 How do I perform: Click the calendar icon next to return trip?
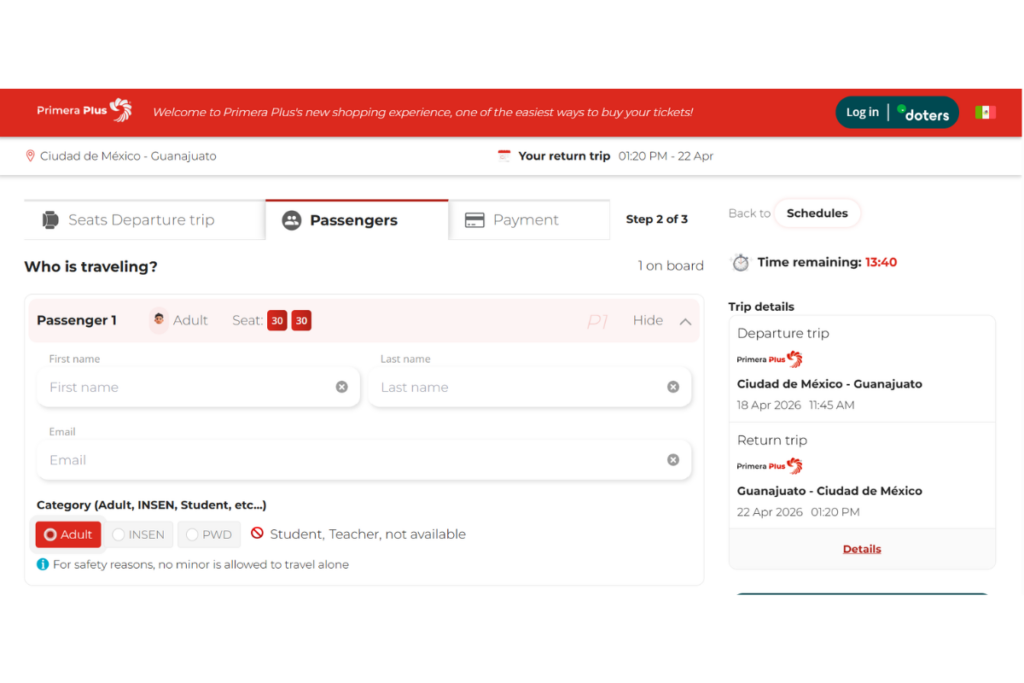504,156
